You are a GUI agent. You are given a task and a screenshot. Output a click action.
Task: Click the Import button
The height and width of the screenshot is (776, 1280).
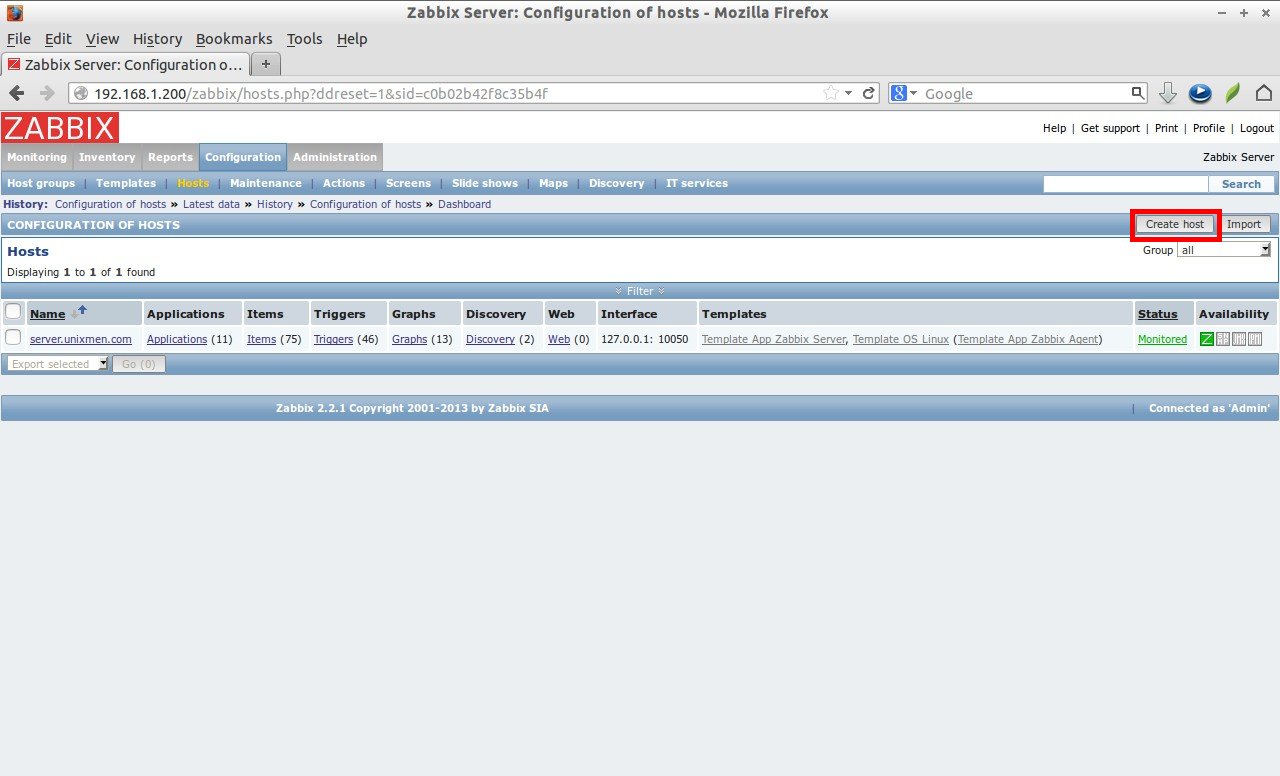(x=1244, y=224)
